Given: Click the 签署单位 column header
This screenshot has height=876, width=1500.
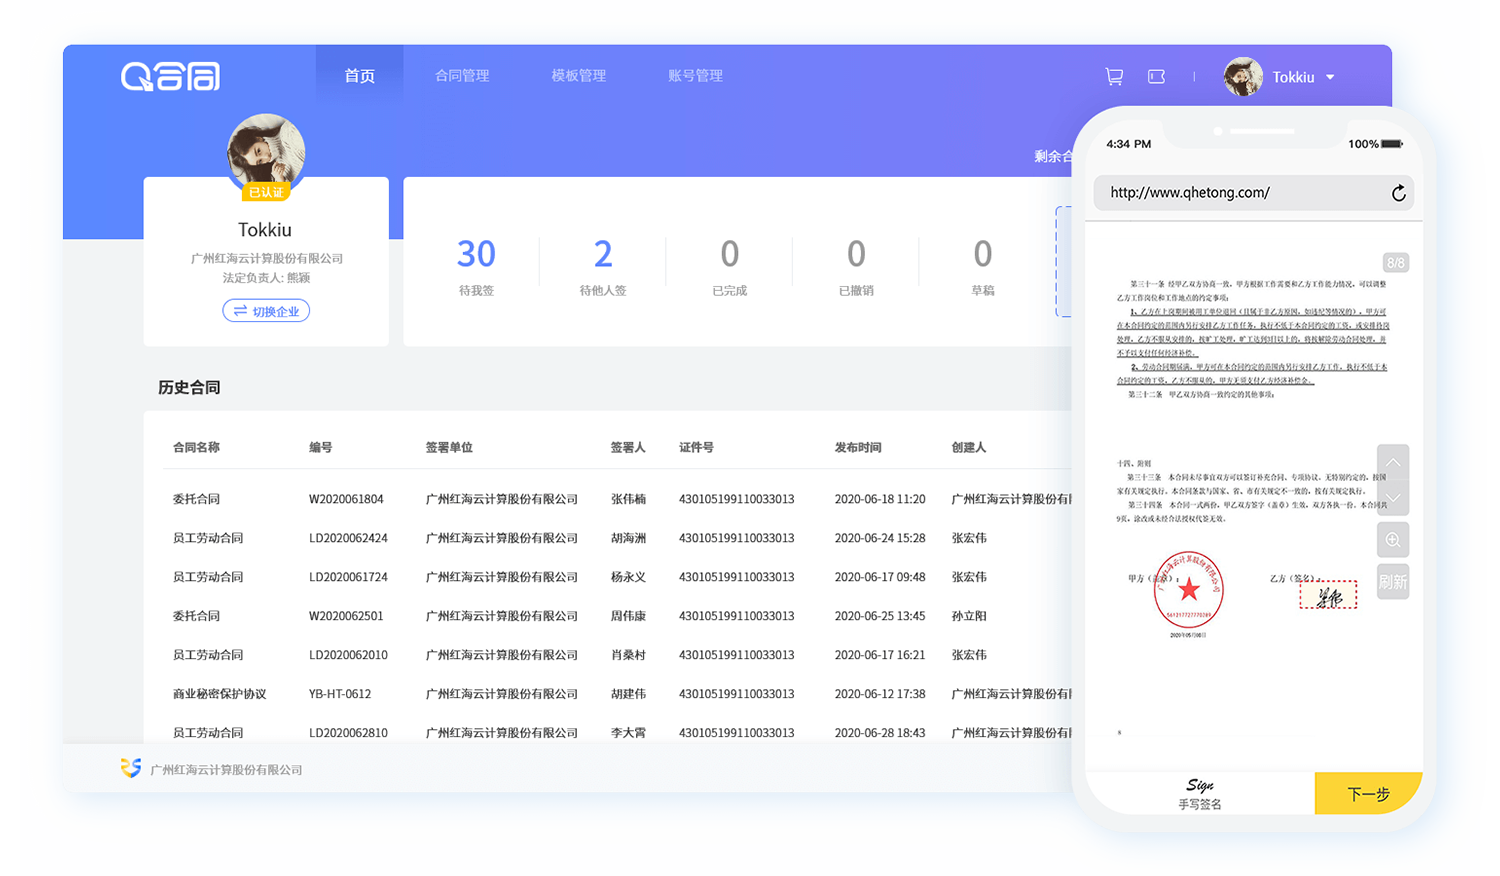Looking at the screenshot, I should click(449, 447).
